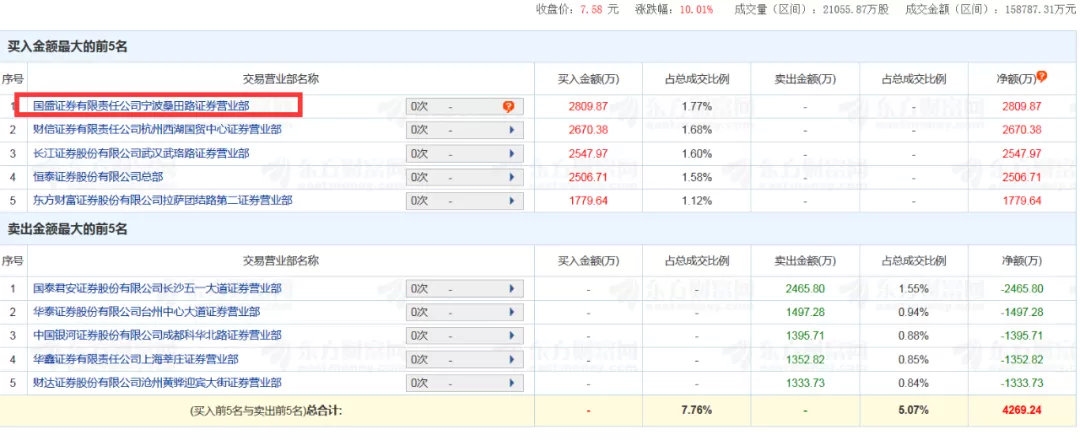1080x440 pixels.
Task: Click sell amount 1333.73 cell
Action: pyautogui.click(x=805, y=382)
